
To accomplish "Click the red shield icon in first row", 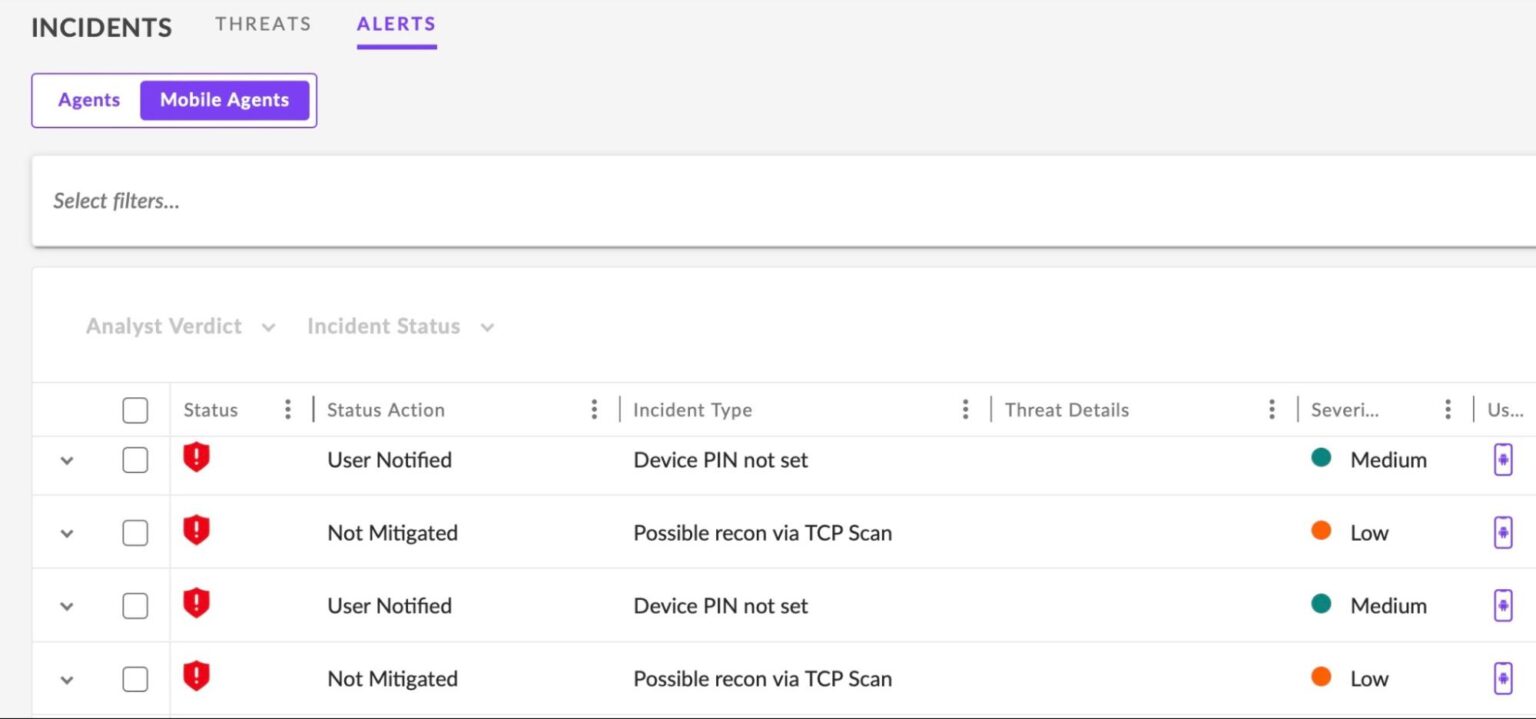I will click(196, 459).
